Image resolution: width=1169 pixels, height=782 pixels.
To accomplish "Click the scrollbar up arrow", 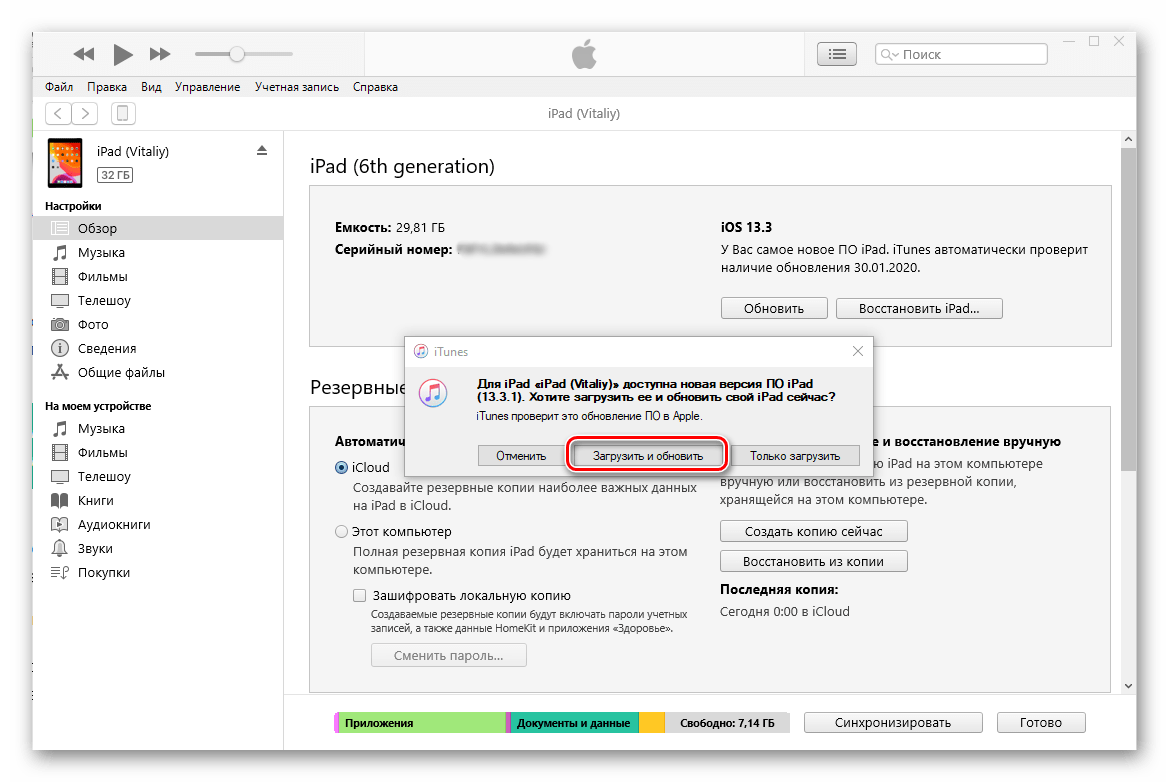I will (1128, 139).
